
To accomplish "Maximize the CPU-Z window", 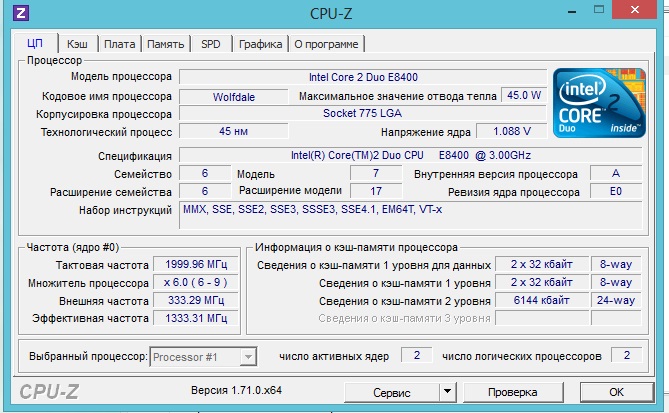I will tap(599, 10).
